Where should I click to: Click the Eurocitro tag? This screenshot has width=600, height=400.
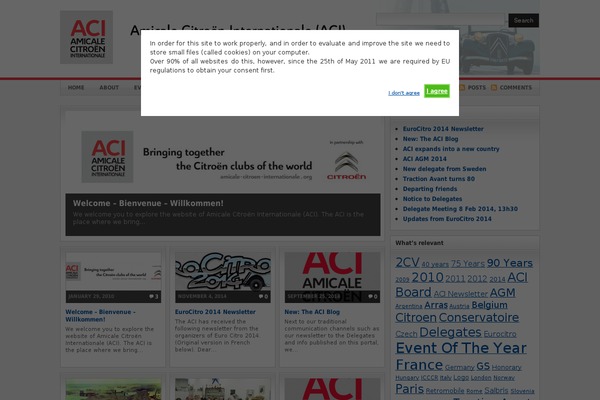click(500, 334)
